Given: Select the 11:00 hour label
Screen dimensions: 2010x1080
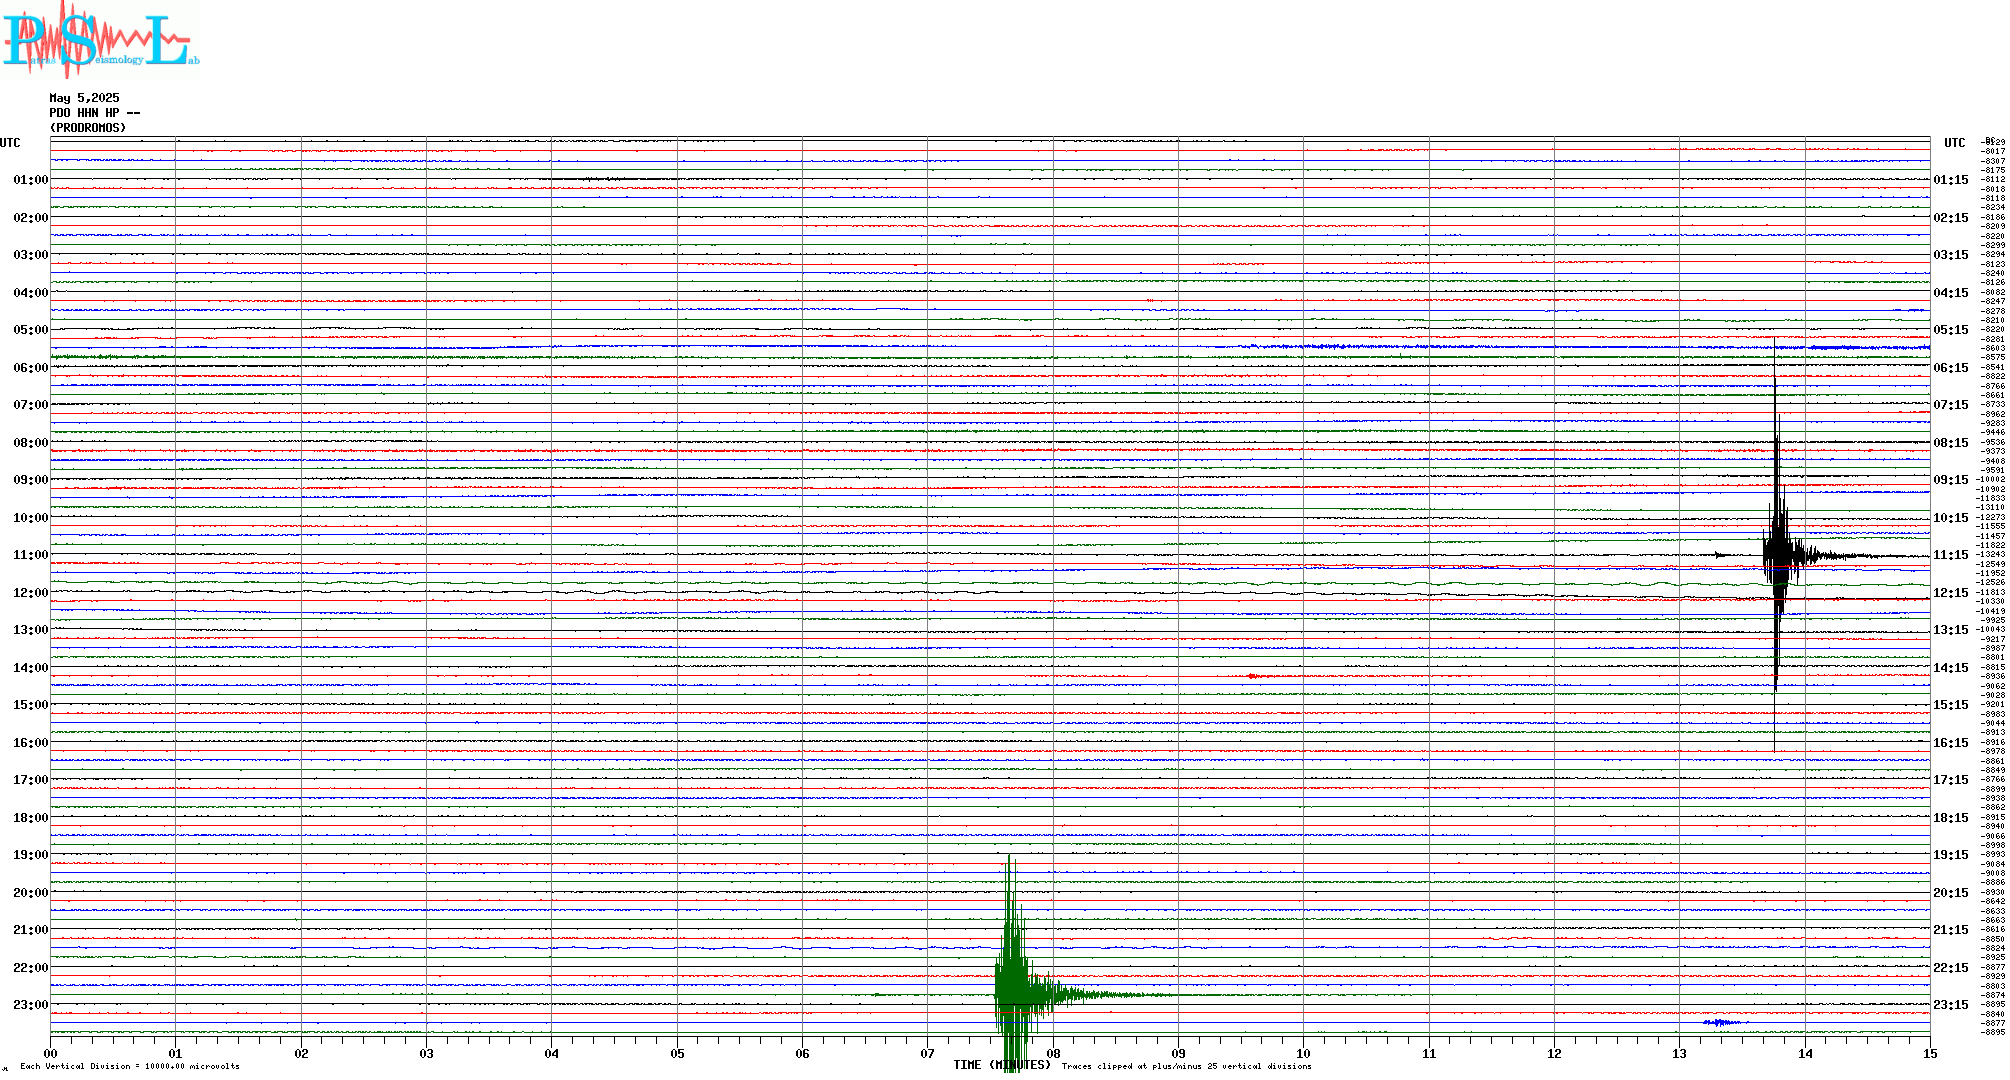Looking at the screenshot, I should pos(30,555).
